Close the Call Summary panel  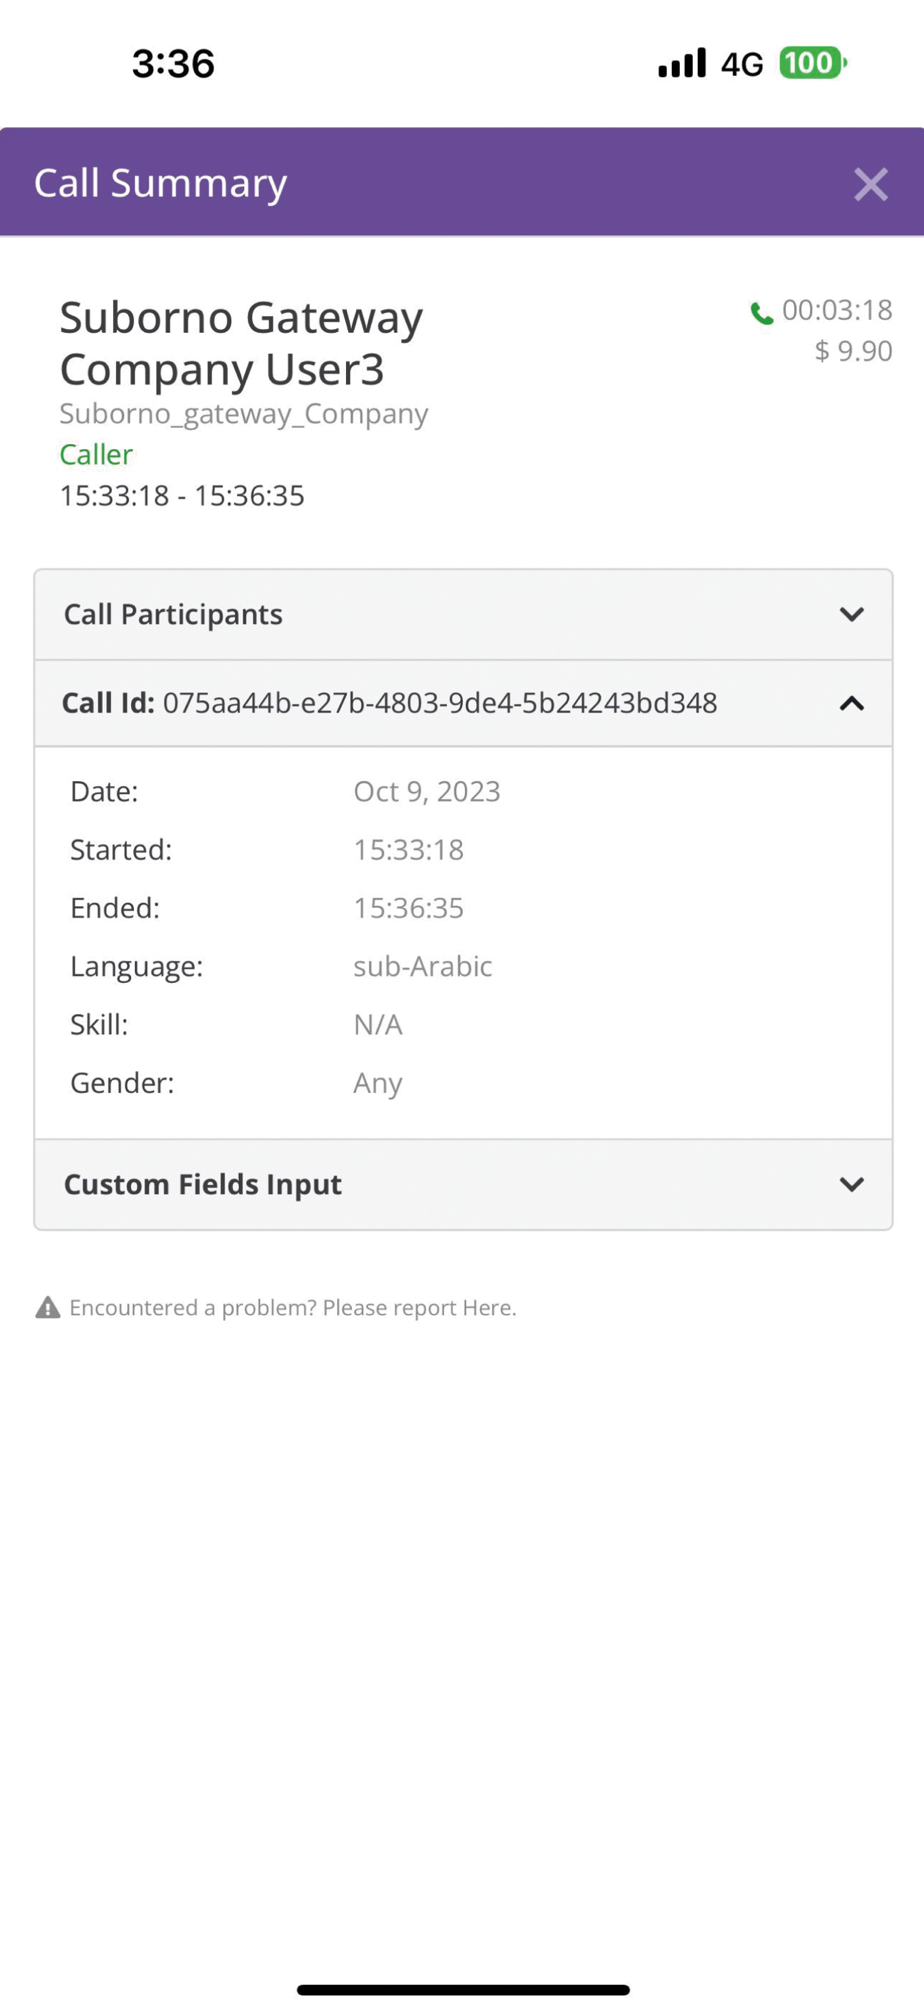point(870,184)
